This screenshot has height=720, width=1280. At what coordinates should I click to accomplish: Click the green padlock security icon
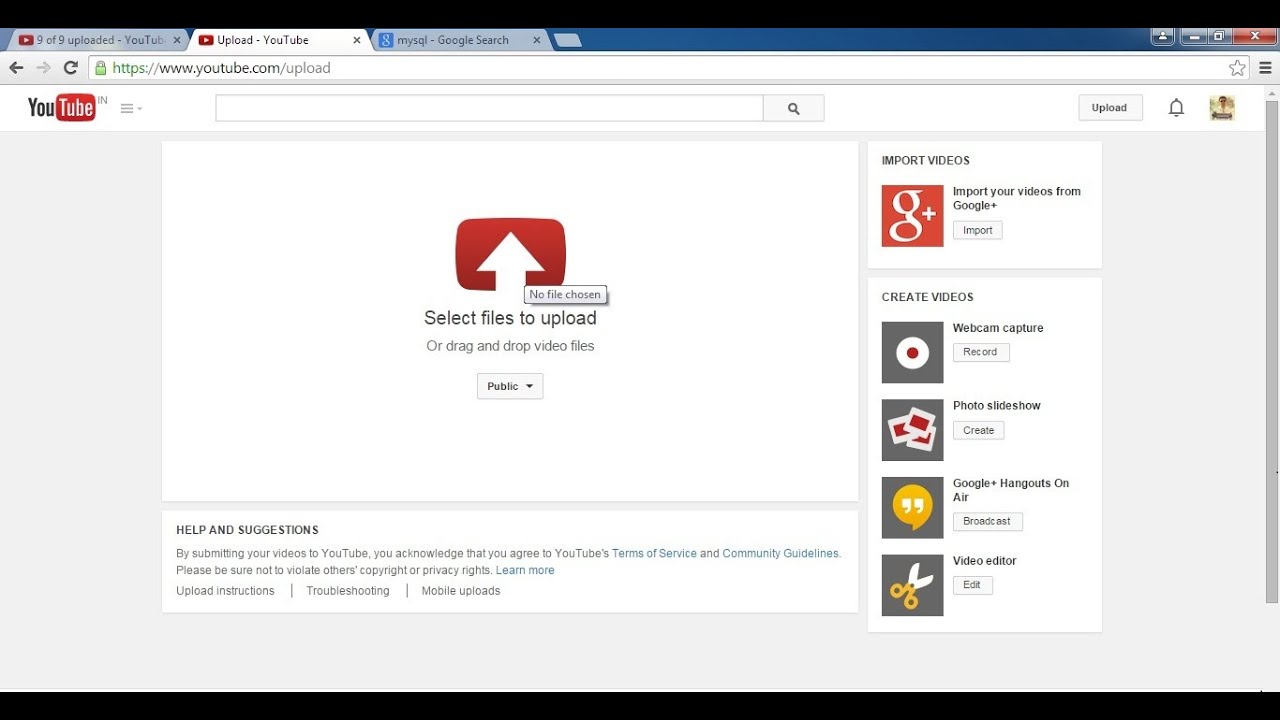(100, 68)
